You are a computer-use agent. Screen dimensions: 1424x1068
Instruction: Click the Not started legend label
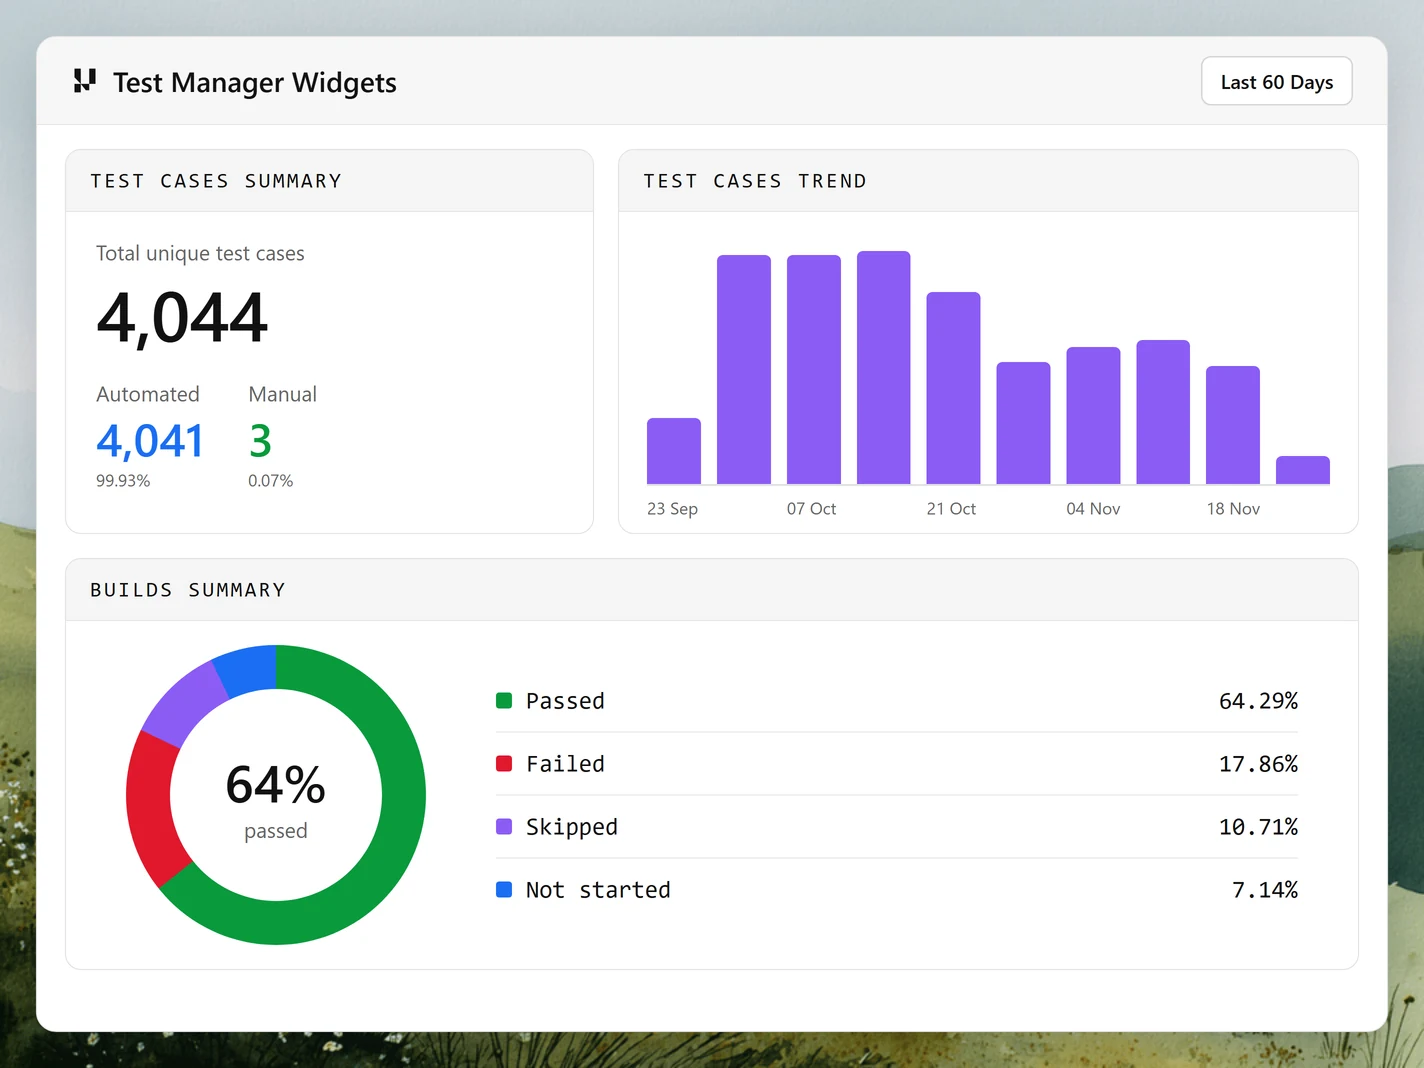point(598,890)
